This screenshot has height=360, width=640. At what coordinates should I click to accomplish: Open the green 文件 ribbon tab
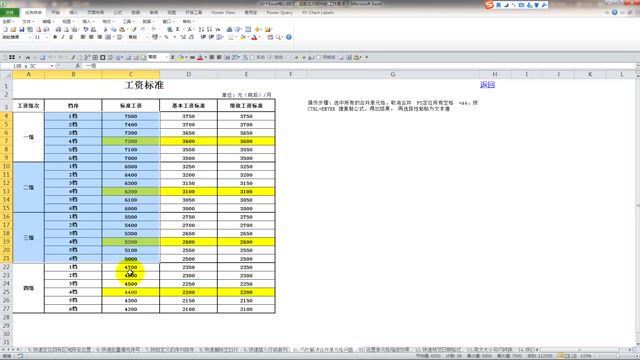9,12
